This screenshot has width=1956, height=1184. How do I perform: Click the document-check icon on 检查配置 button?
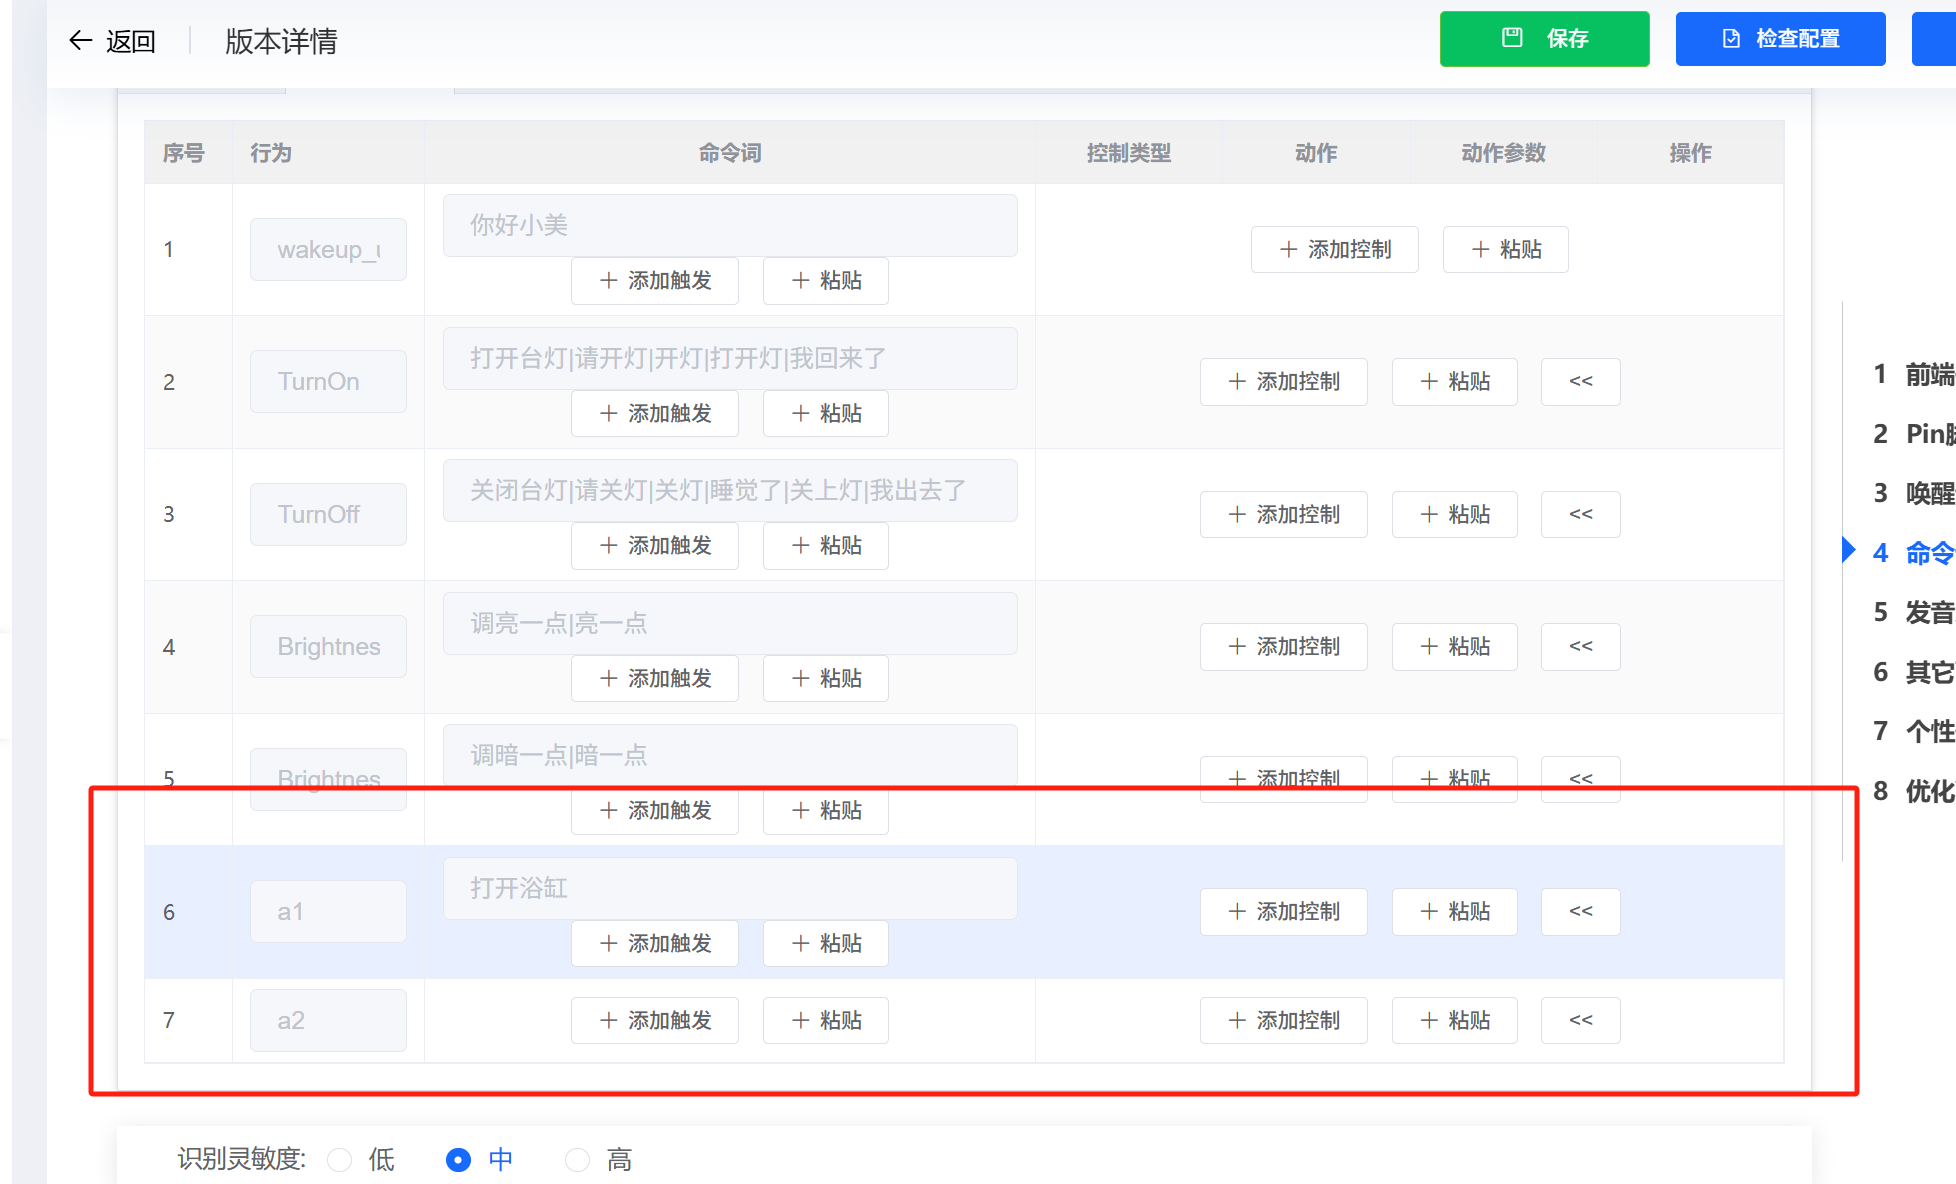point(1729,38)
